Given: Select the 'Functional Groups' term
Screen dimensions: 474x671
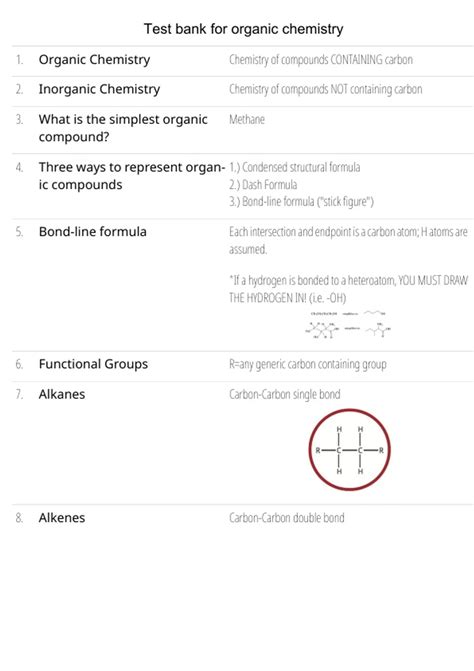Looking at the screenshot, I should pyautogui.click(x=93, y=364).
